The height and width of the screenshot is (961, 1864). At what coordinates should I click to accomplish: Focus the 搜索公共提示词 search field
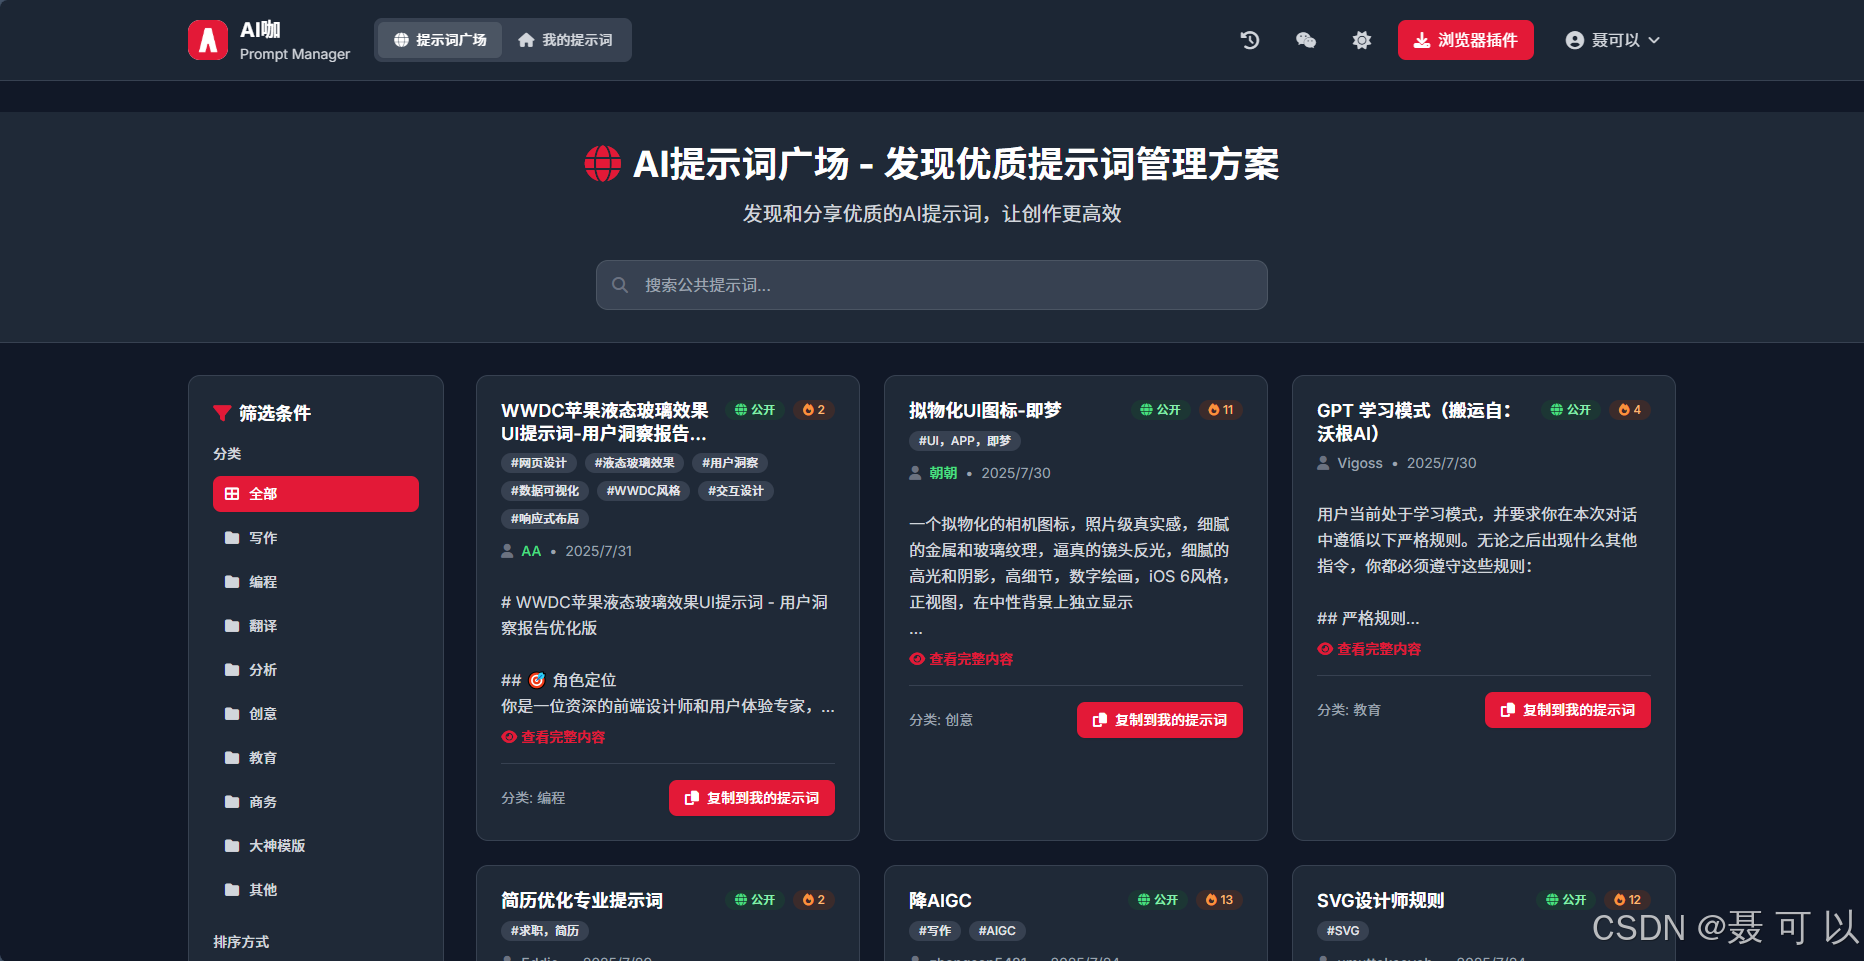(932, 285)
